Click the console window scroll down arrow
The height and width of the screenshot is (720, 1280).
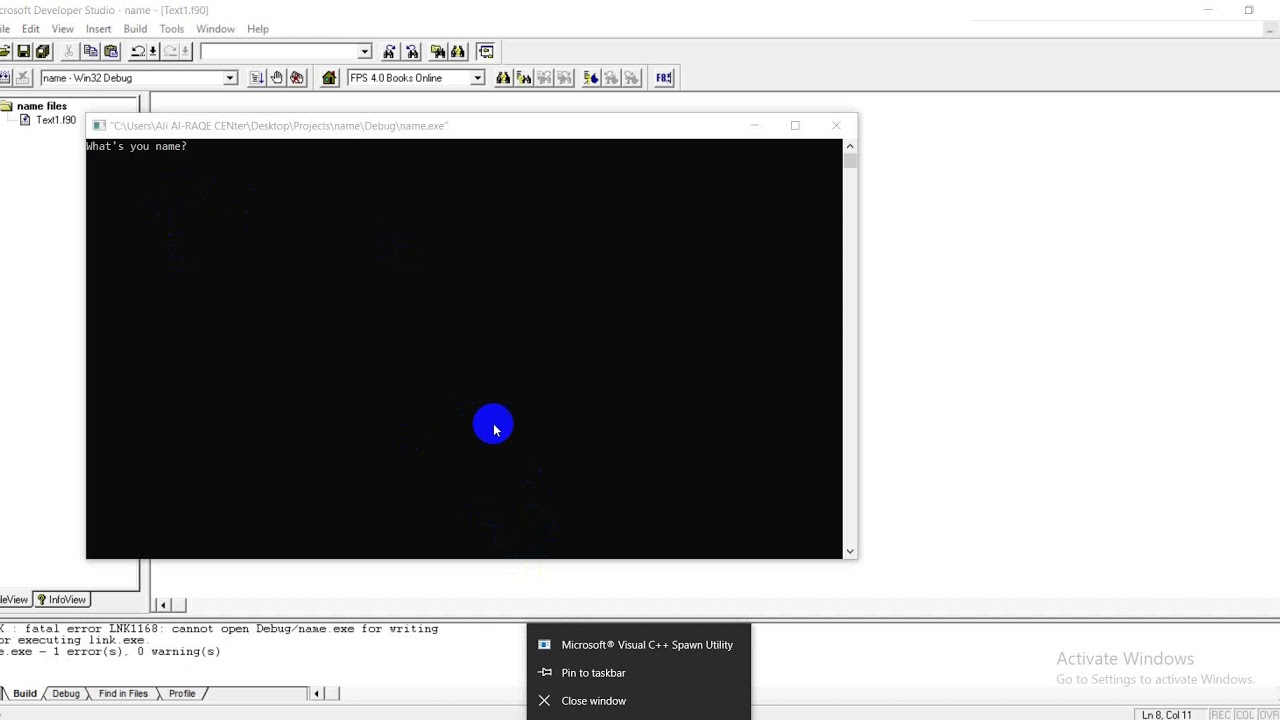tap(850, 551)
